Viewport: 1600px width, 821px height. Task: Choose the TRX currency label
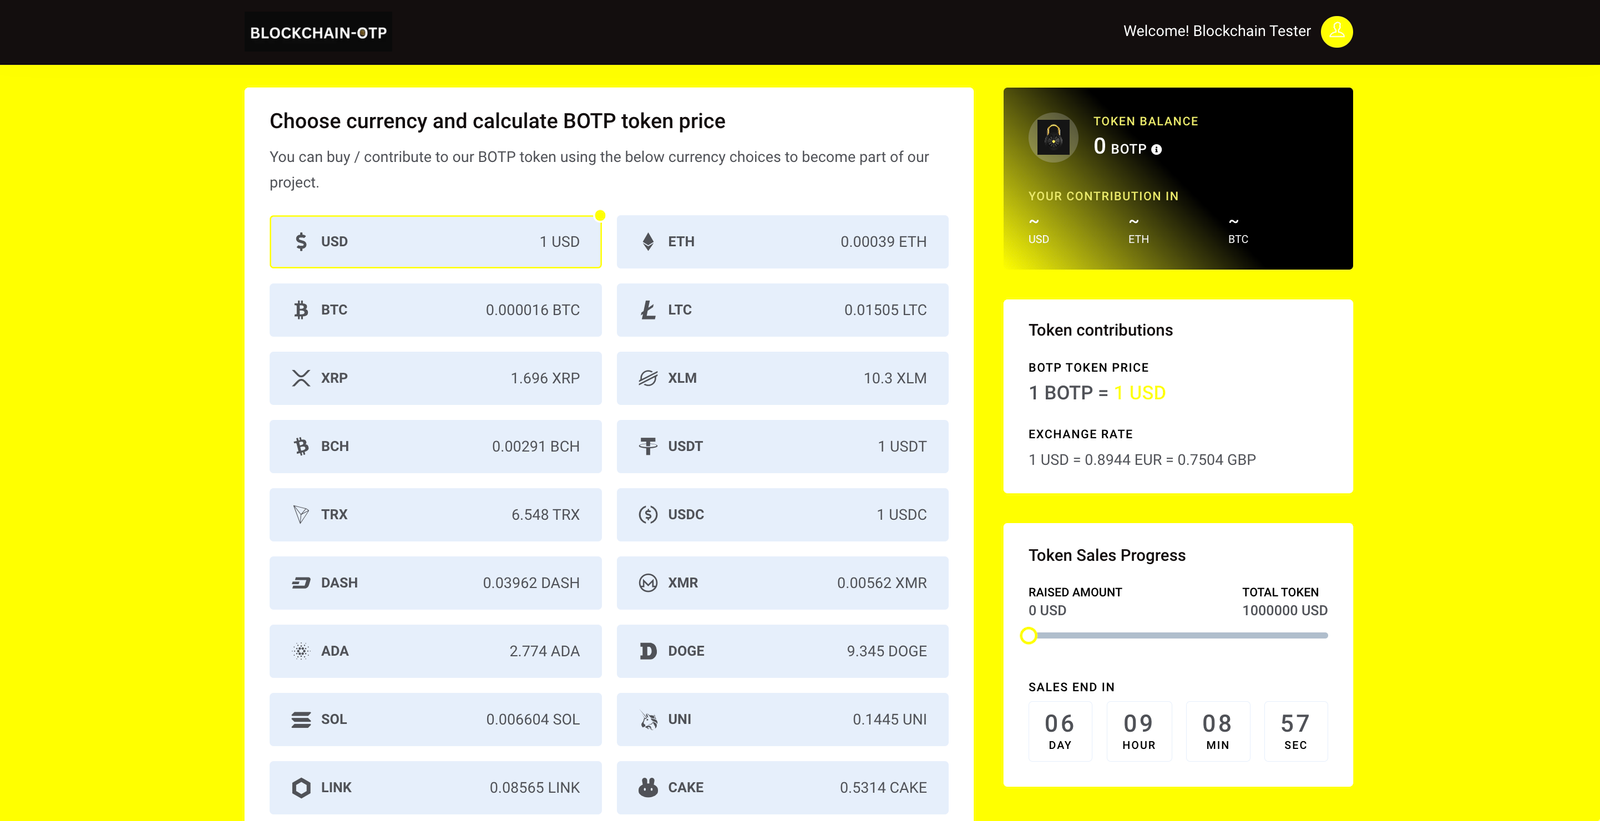pos(334,515)
